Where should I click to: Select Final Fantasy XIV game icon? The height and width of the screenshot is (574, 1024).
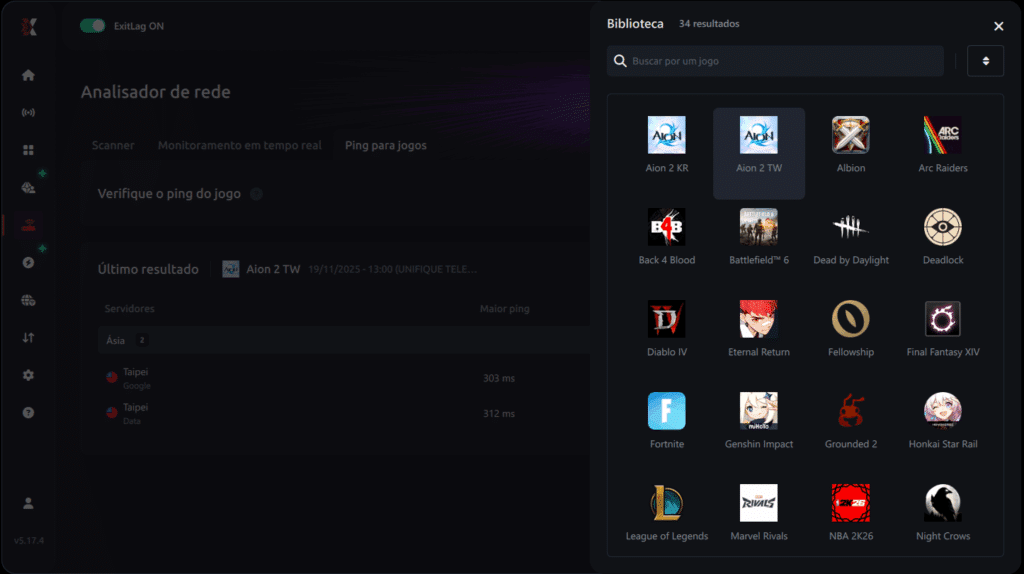click(x=943, y=319)
